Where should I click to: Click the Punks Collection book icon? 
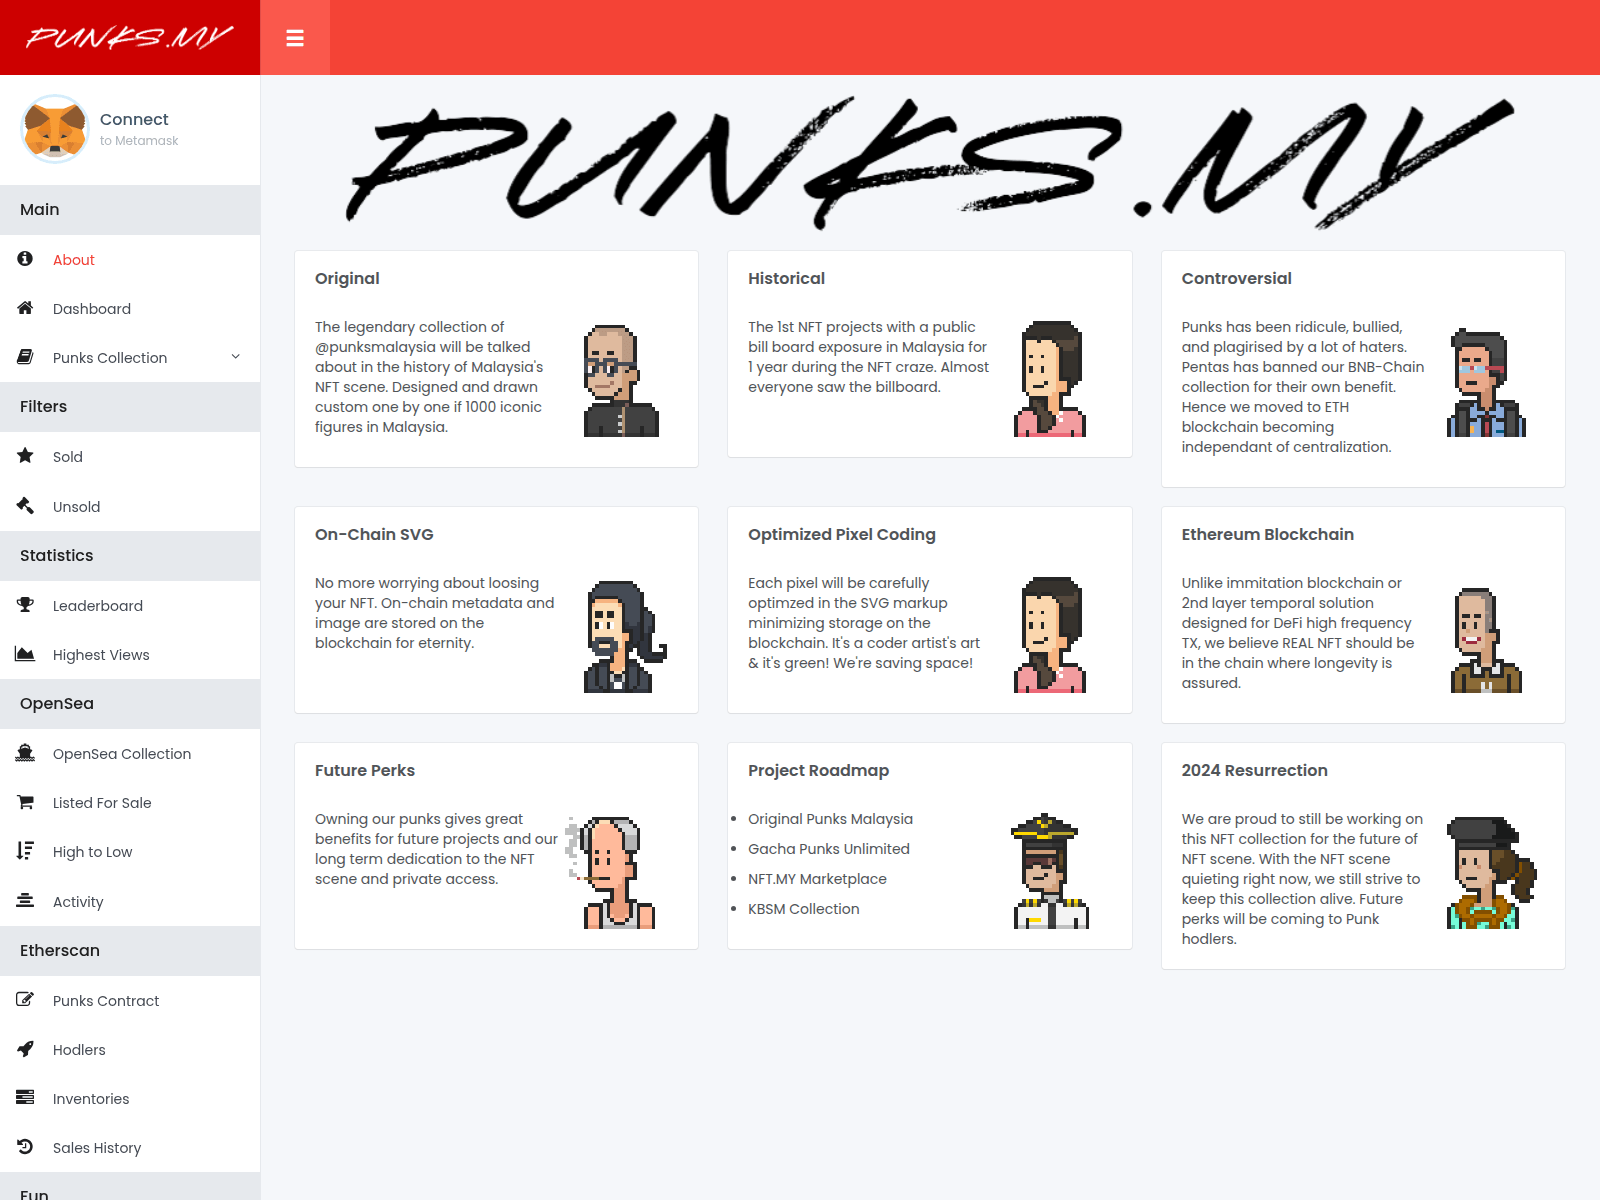[25, 357]
